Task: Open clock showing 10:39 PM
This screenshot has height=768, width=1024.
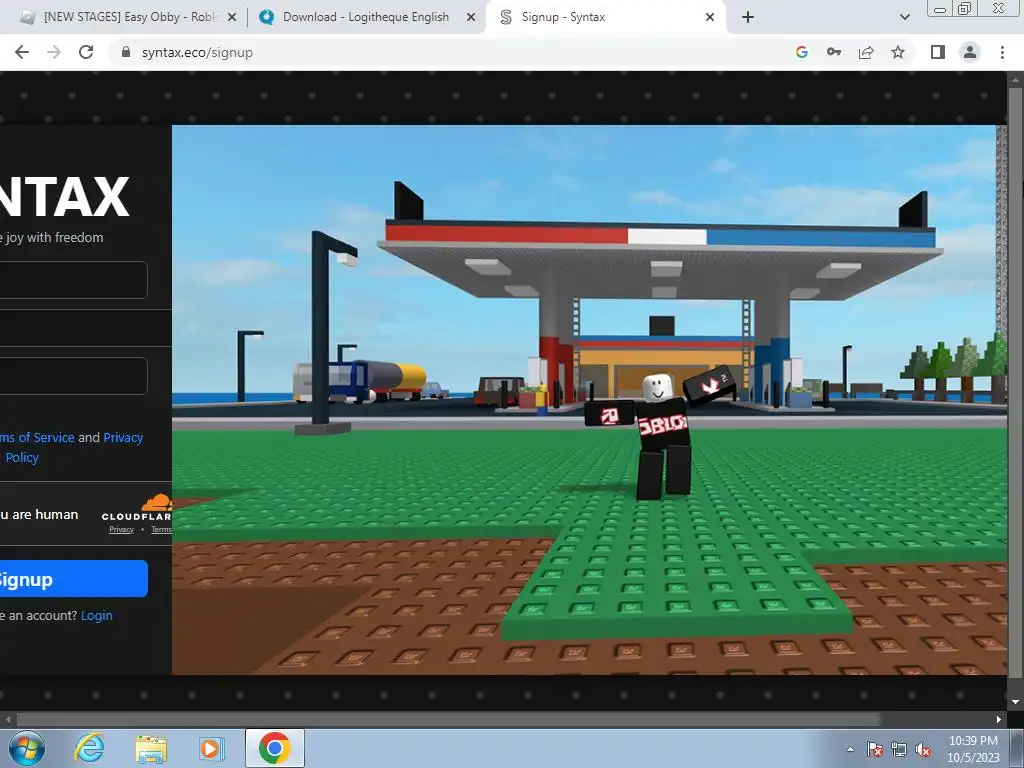Action: click(973, 748)
